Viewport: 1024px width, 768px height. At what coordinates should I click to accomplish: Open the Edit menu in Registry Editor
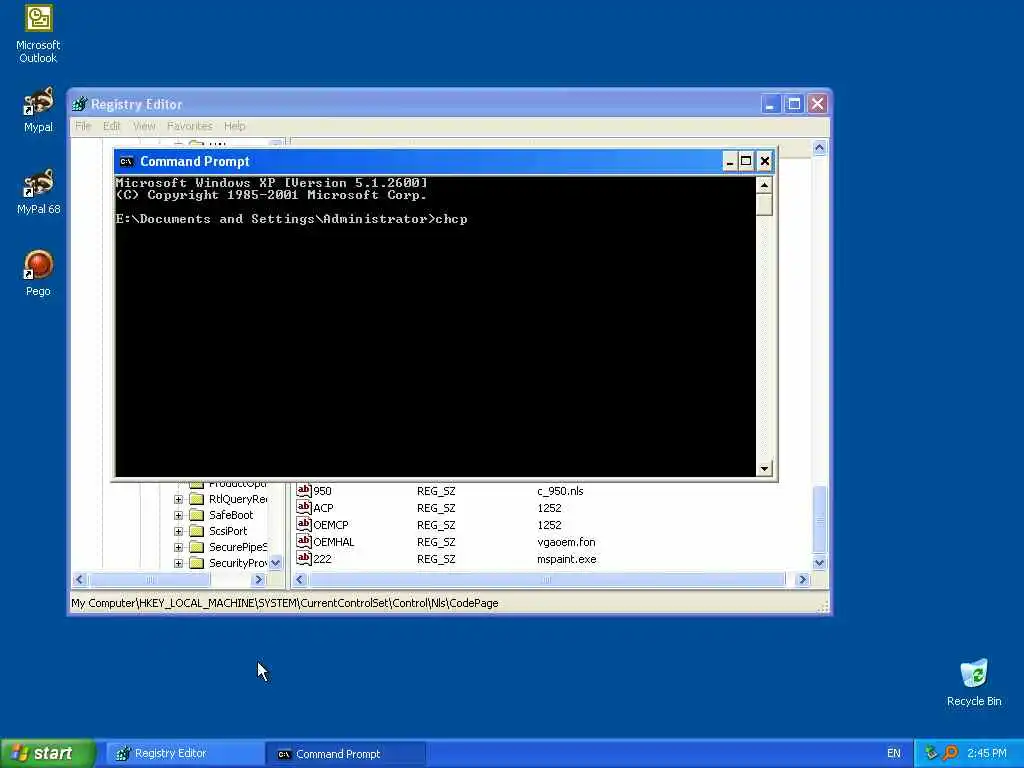112,126
